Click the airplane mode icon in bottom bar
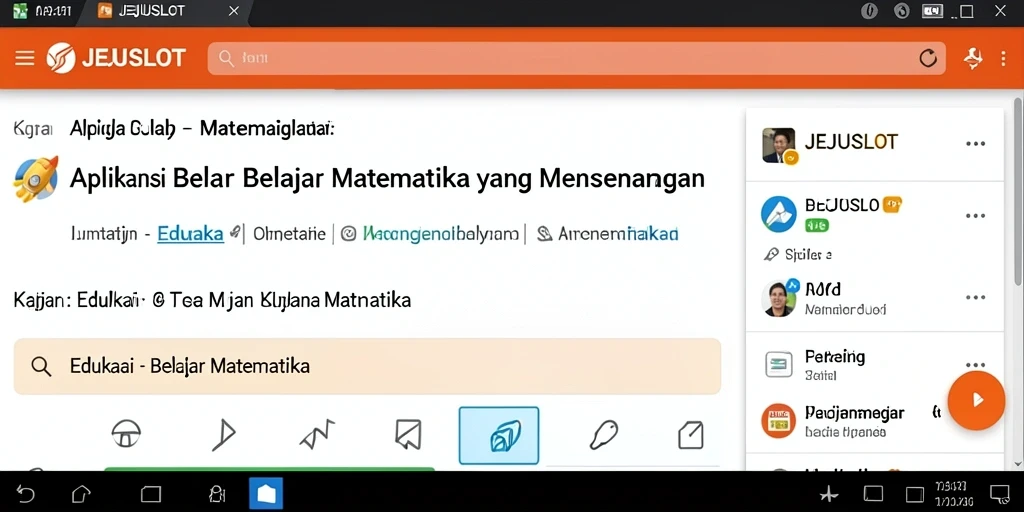 point(829,494)
